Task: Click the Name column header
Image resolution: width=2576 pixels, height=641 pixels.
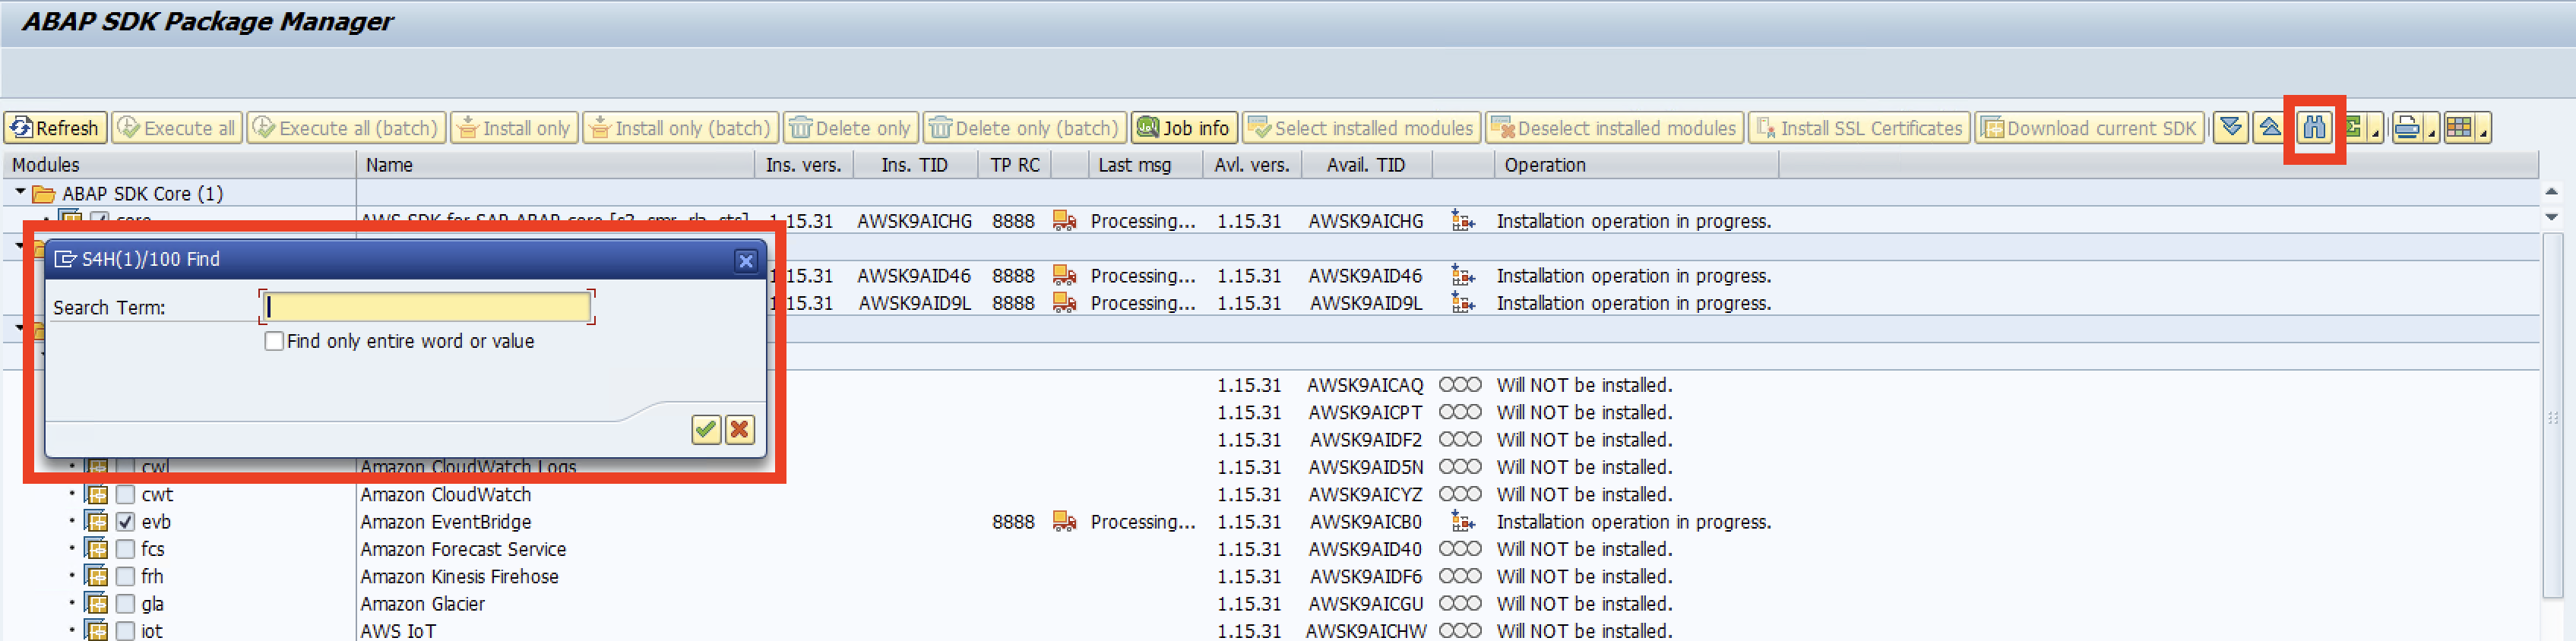Action: 555,165
